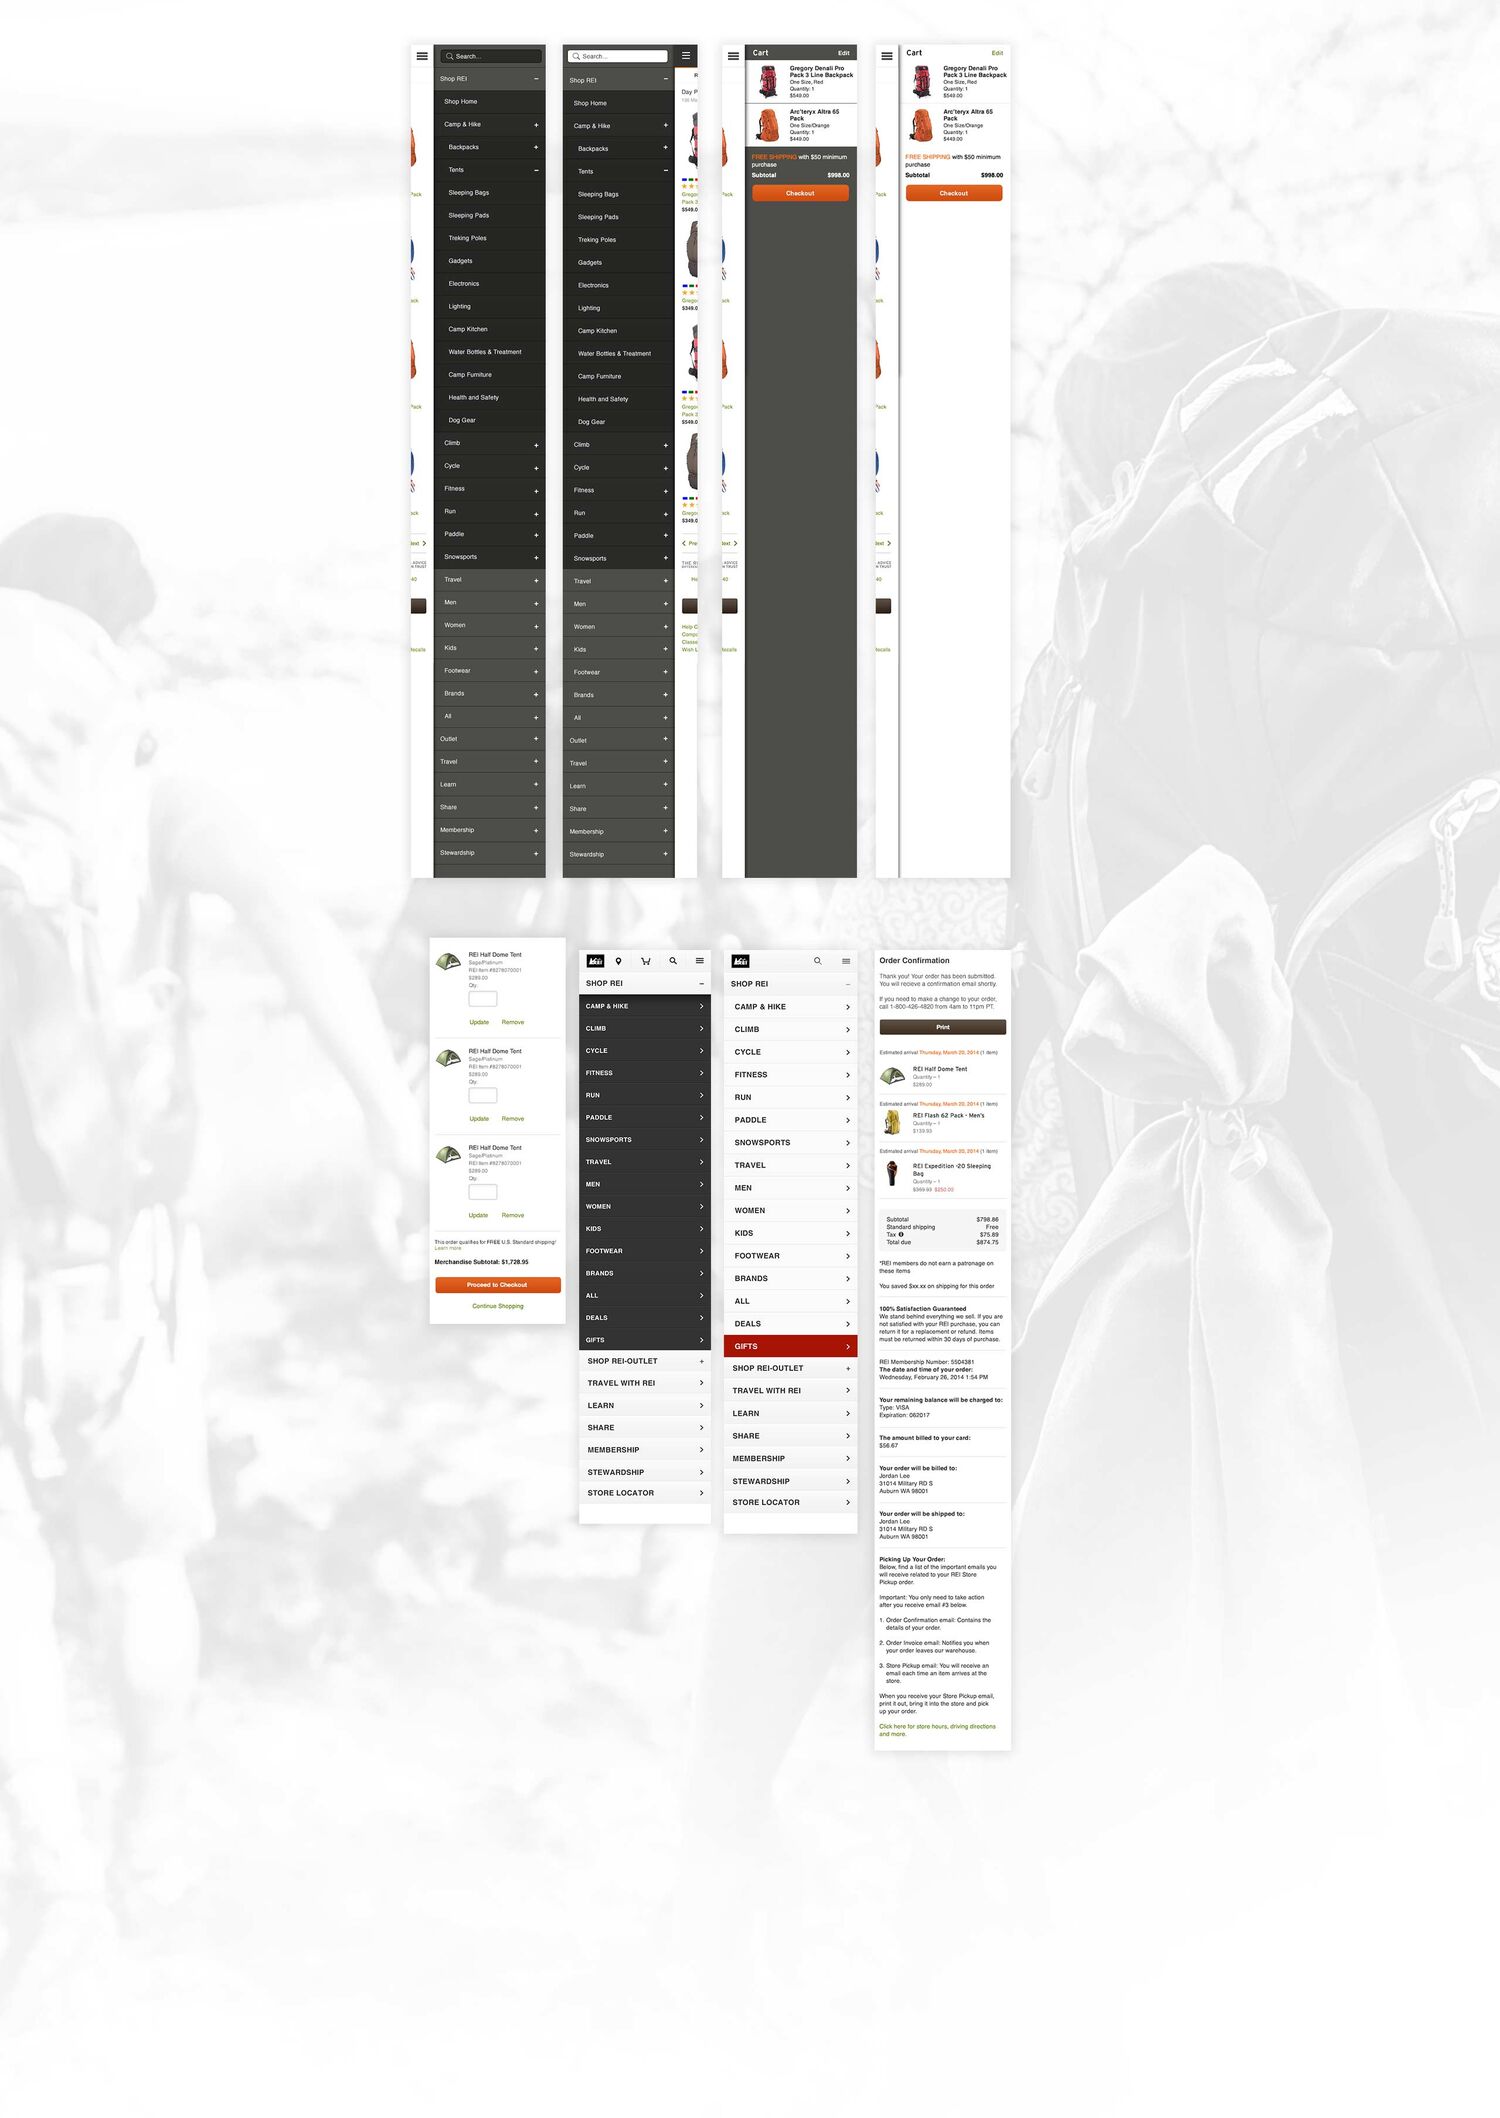Open the Arc'teryx Altra pack image in the white Cart

[x=921, y=125]
